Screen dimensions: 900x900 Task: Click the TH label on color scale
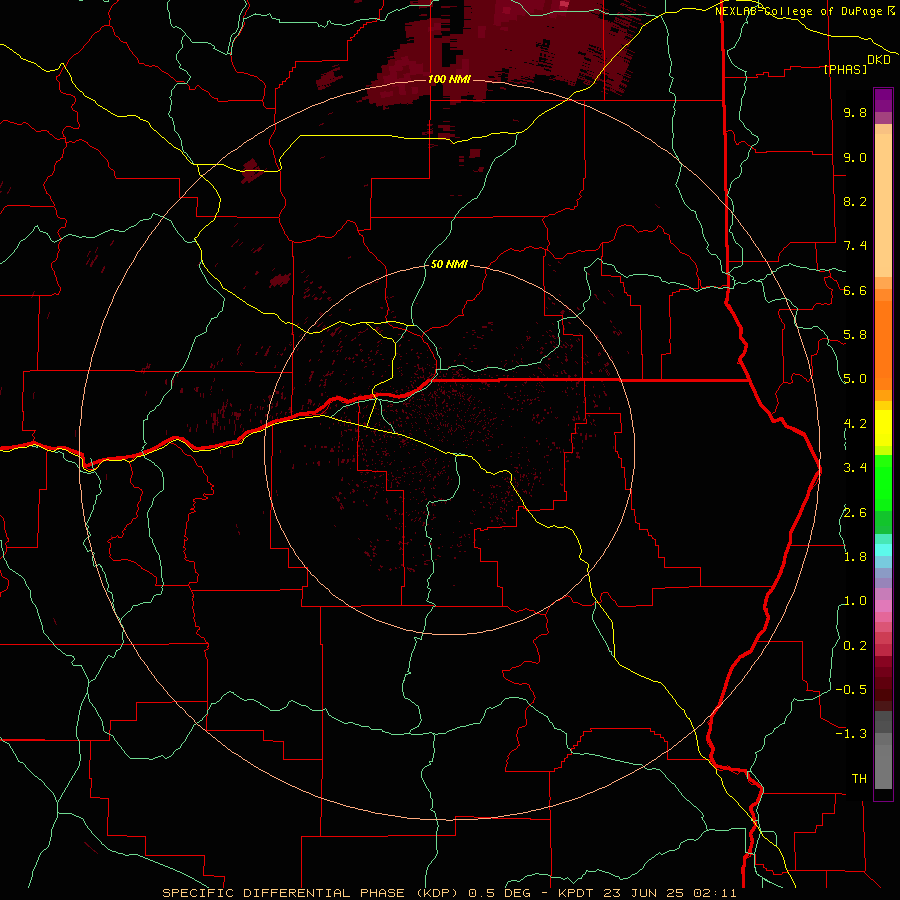[x=859, y=779]
